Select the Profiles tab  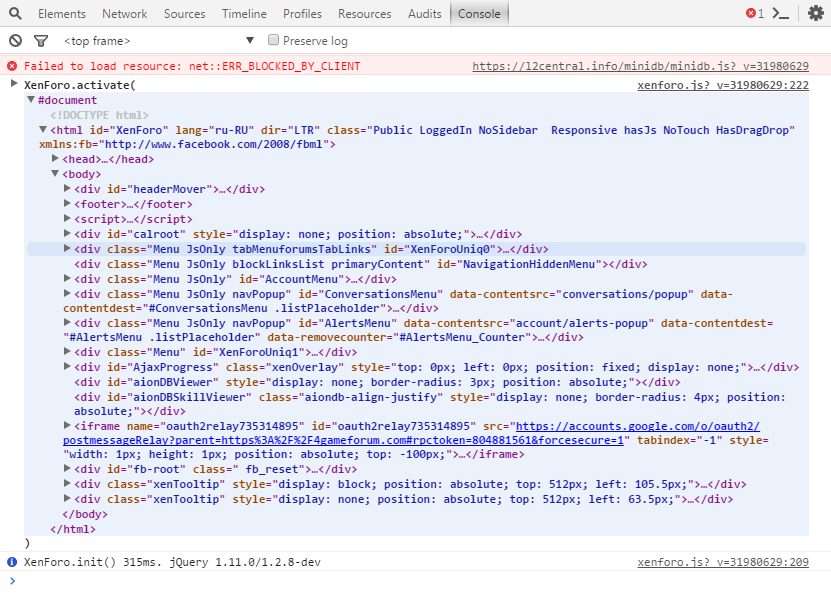click(x=302, y=14)
